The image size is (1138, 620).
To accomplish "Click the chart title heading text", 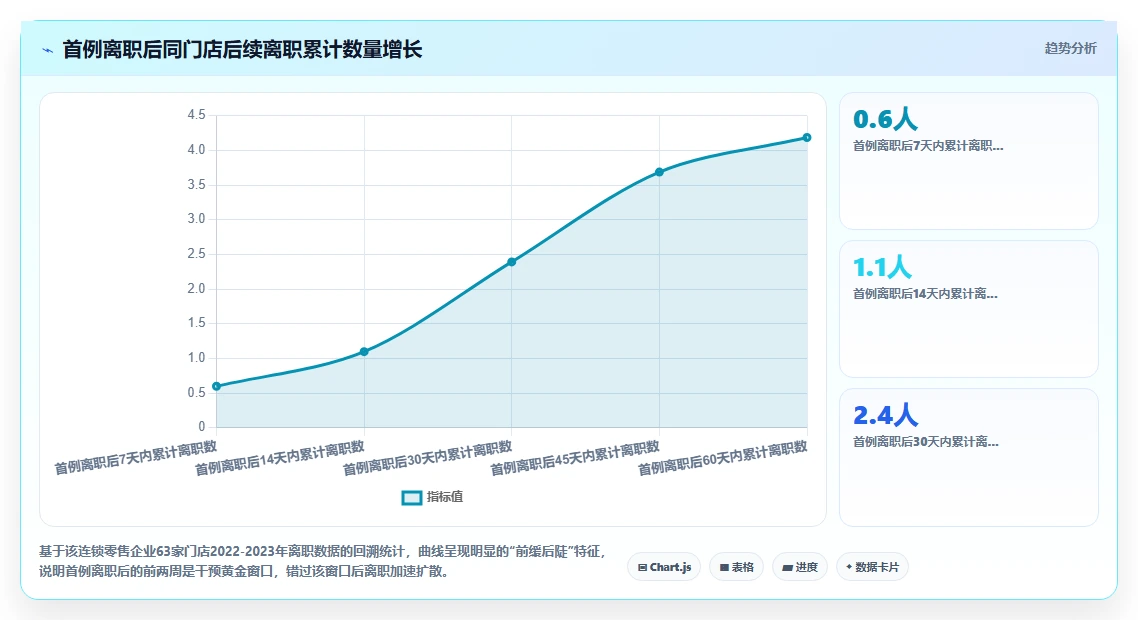I will 242,50.
